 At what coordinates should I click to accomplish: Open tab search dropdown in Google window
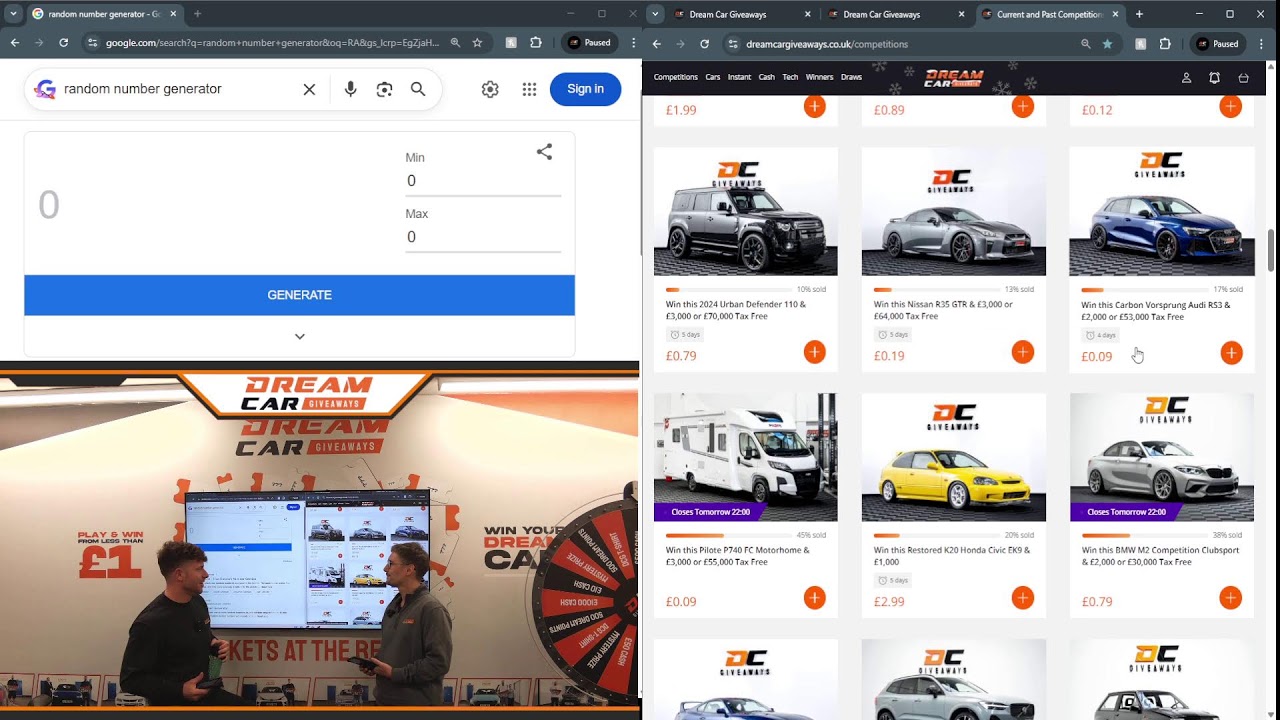[14, 14]
